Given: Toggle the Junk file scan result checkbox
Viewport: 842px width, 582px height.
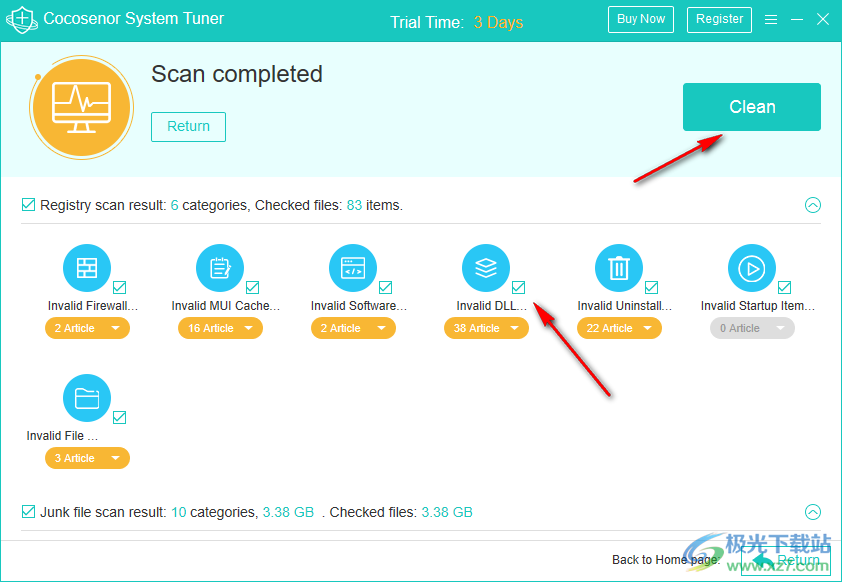Looking at the screenshot, I should click(x=29, y=512).
